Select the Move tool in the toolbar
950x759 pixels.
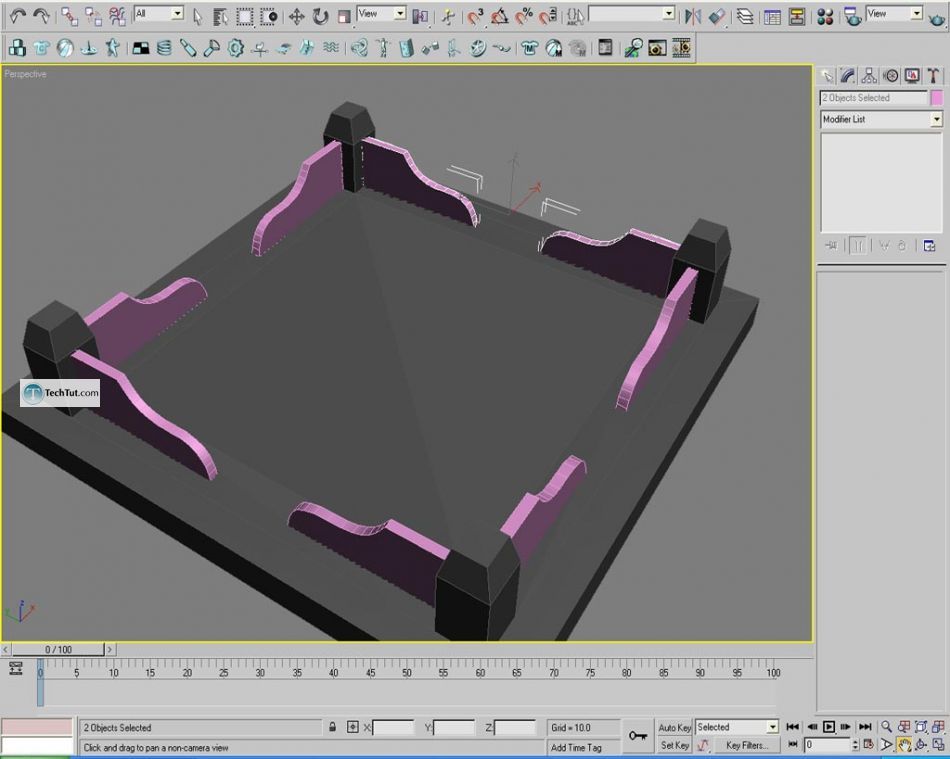297,16
